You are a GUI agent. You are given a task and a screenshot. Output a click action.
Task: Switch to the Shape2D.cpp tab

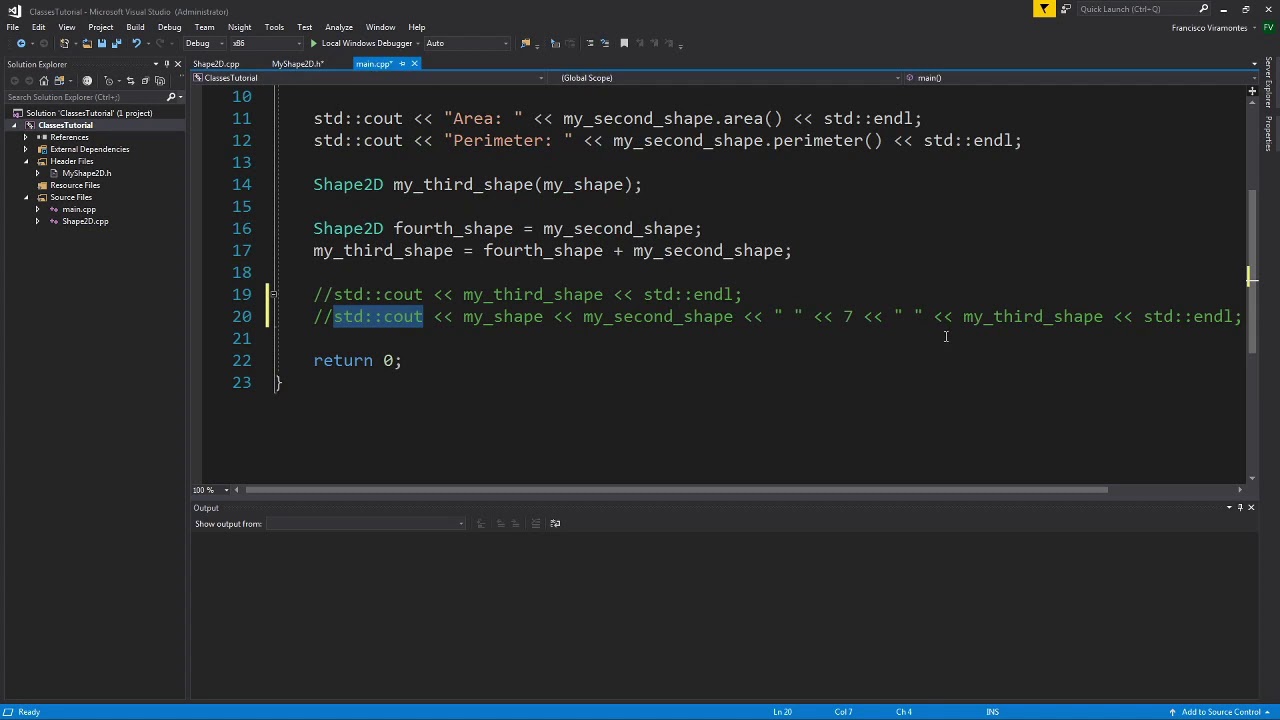(216, 64)
